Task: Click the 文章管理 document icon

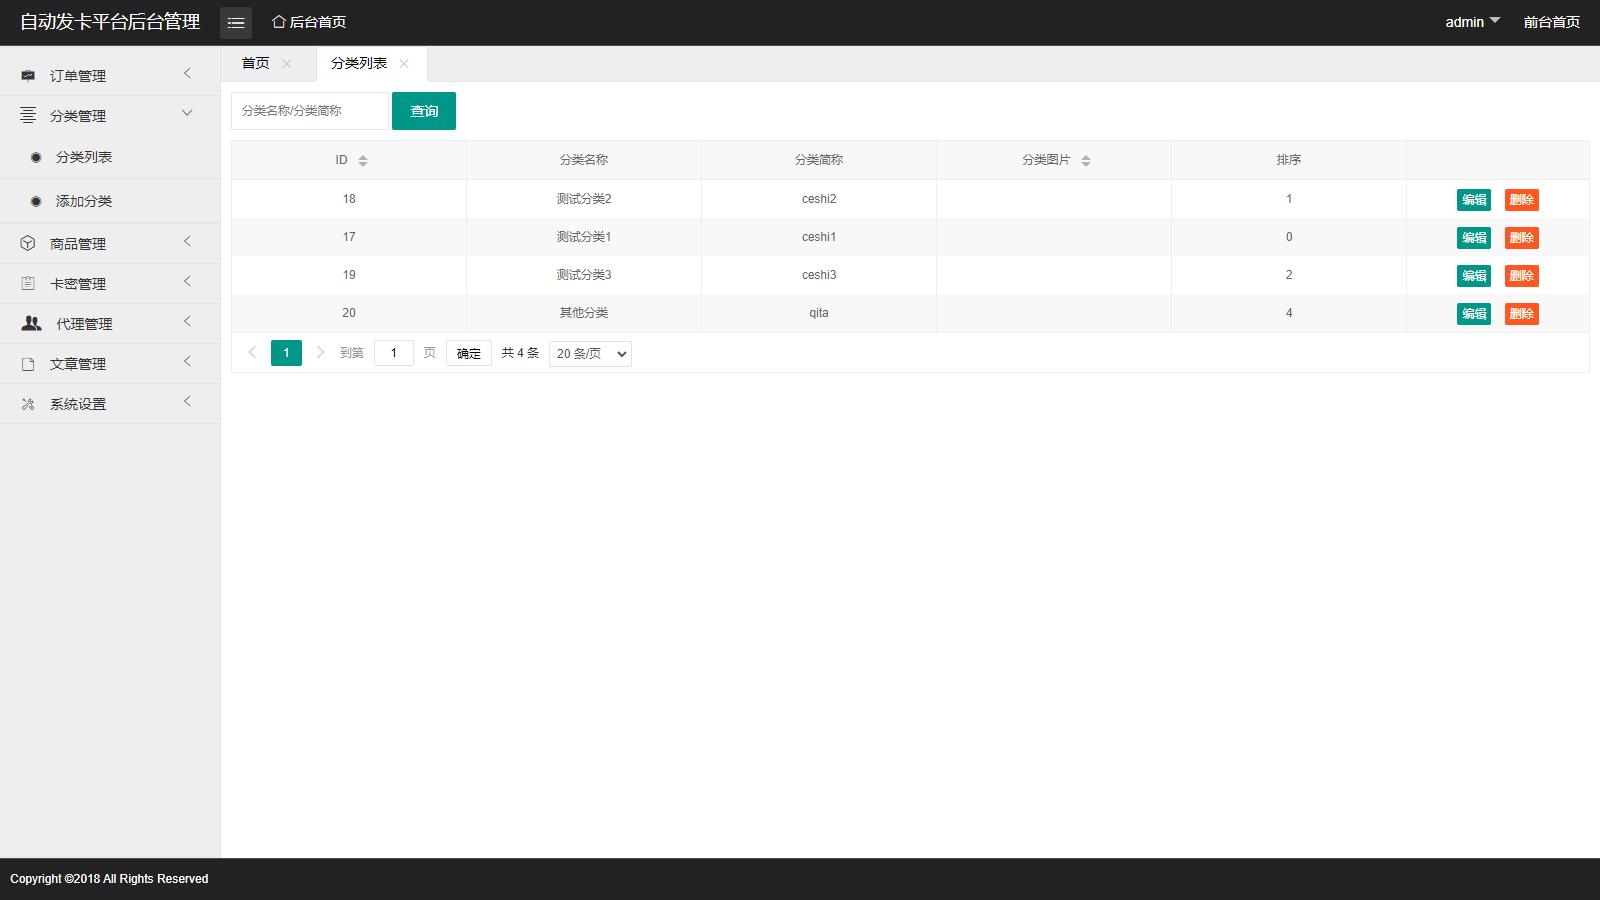Action: (28, 364)
